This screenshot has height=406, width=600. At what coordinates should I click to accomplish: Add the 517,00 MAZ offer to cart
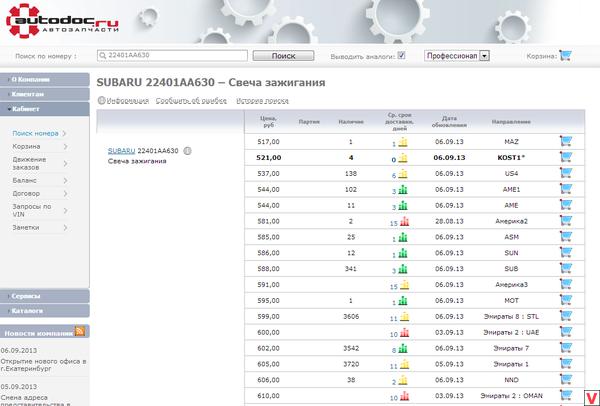click(x=566, y=141)
